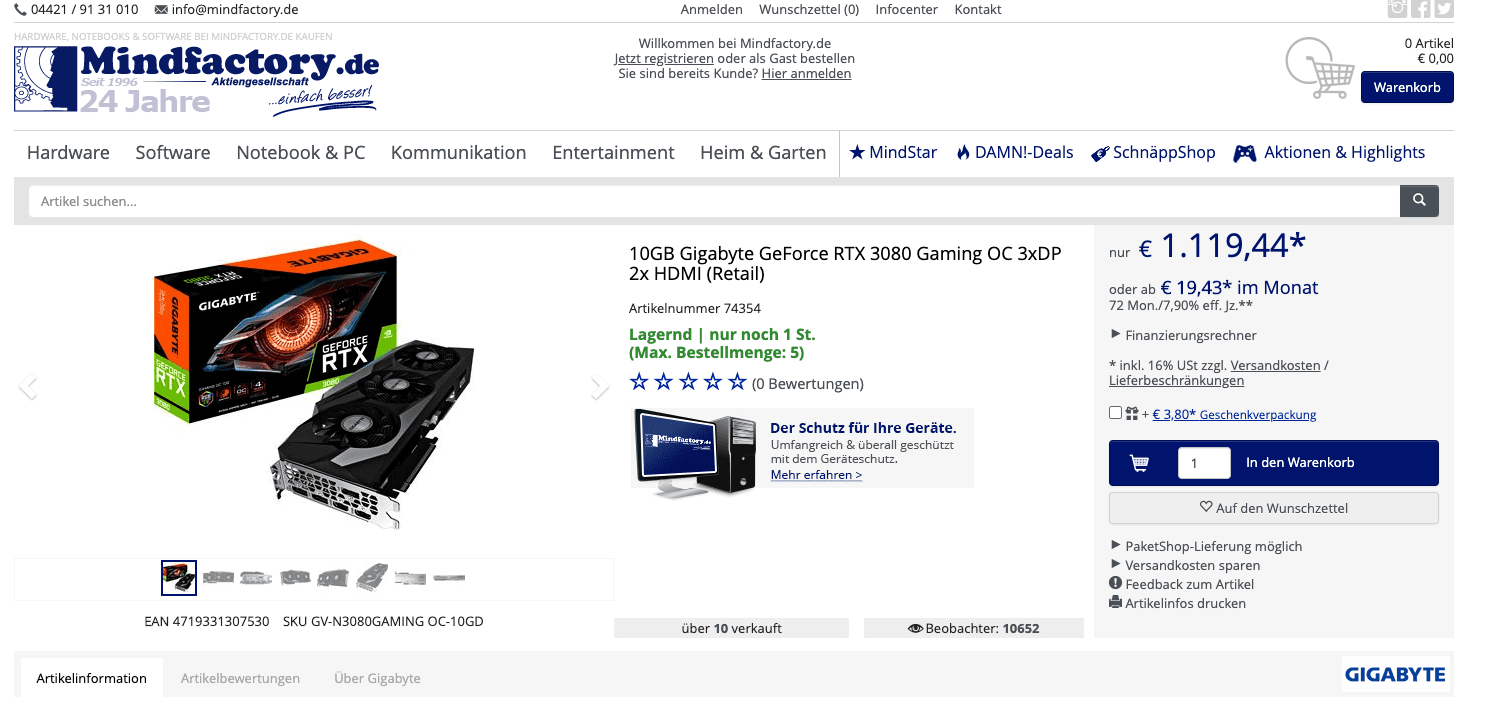This screenshot has height=712, width=1505.
Task: Click the envelope icon beside info@mindfactory.de
Action: point(161,10)
